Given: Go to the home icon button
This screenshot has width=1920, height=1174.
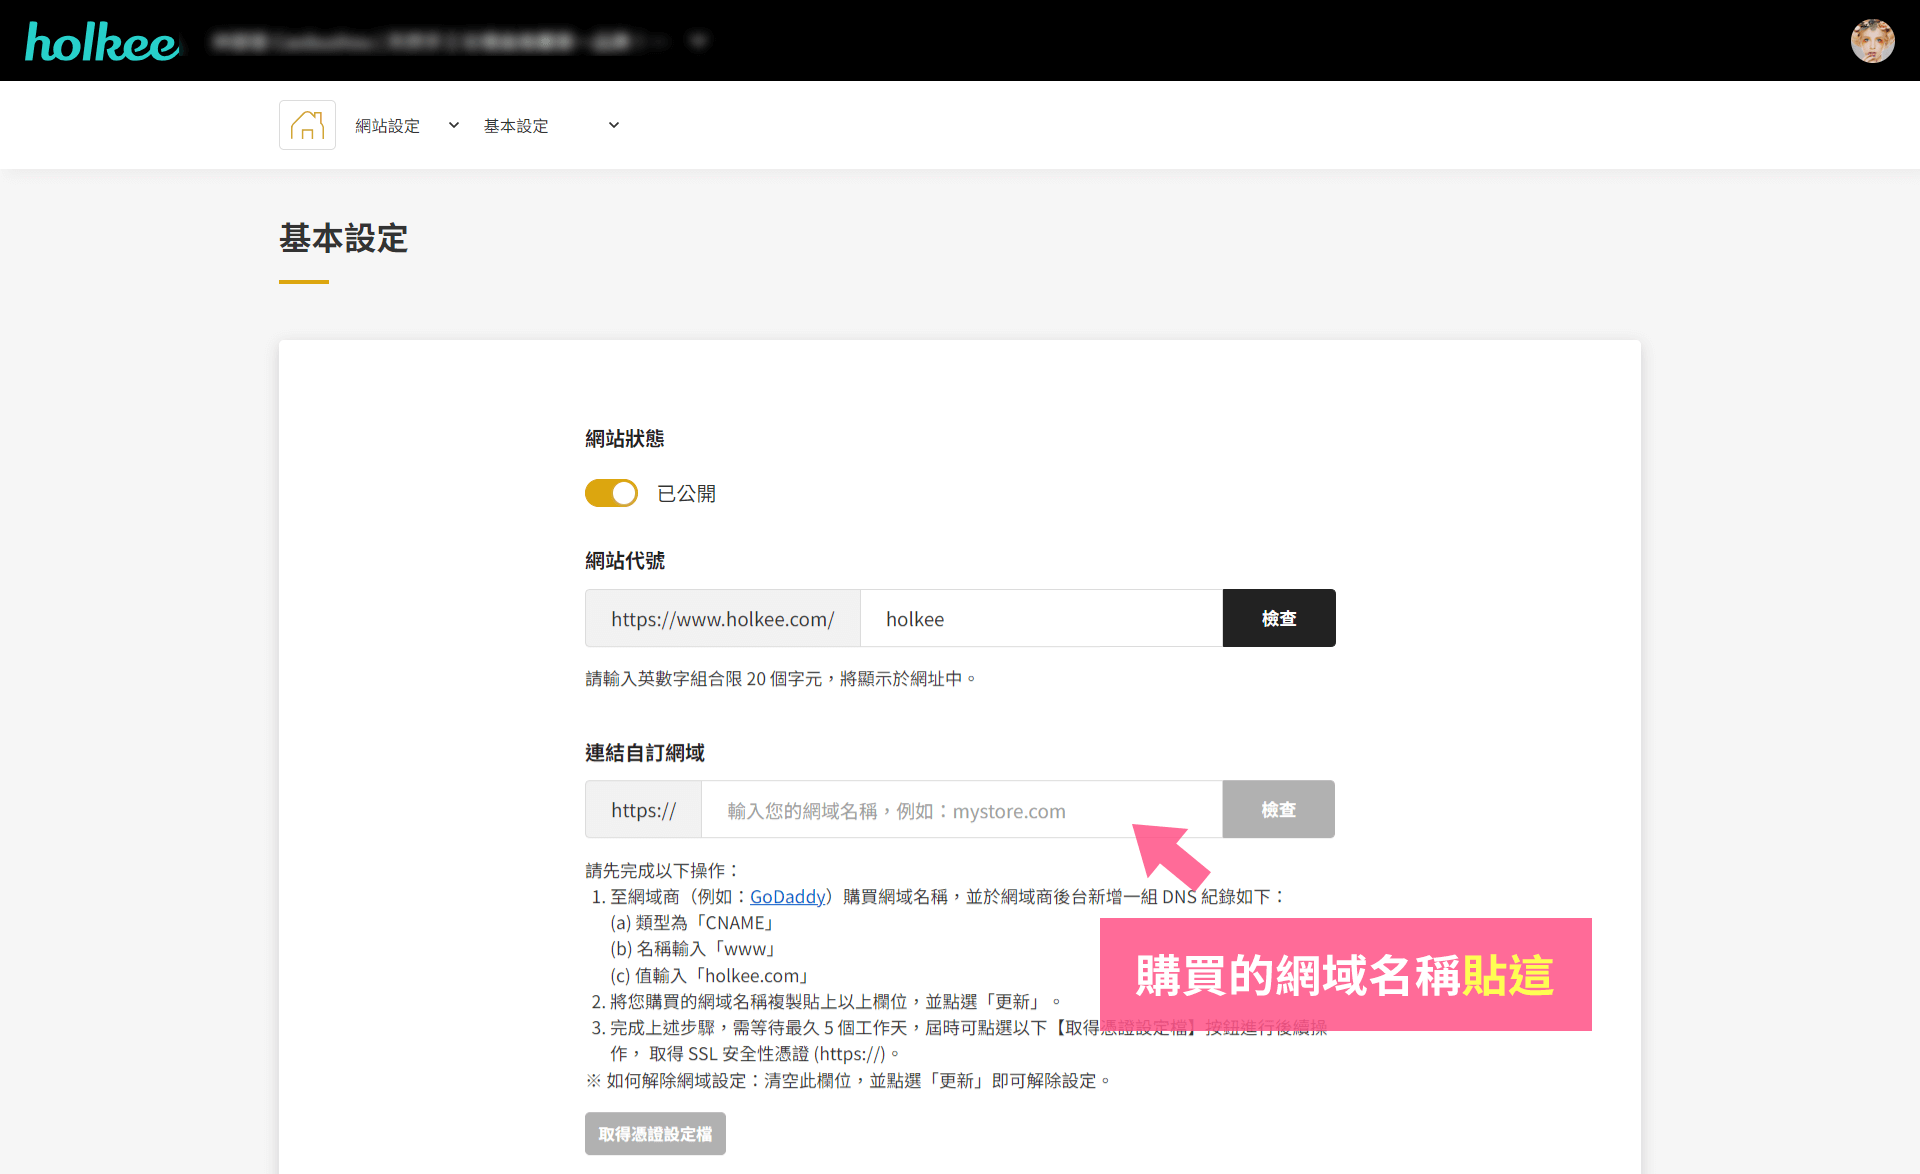Looking at the screenshot, I should click(x=307, y=125).
